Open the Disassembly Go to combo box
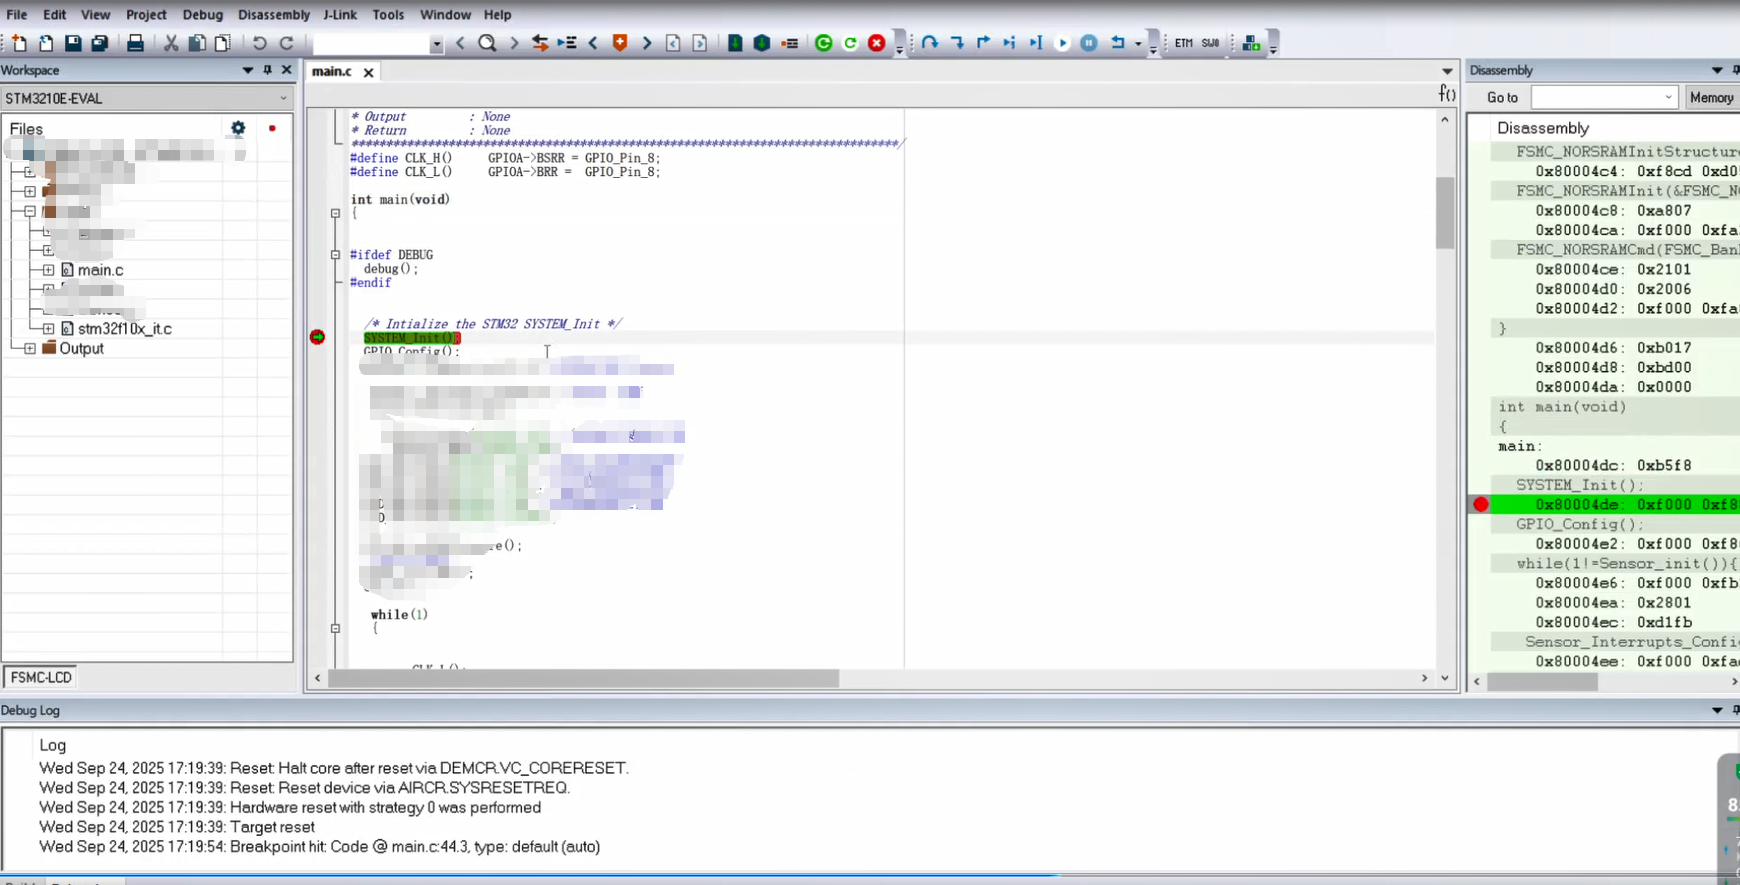Image resolution: width=1740 pixels, height=885 pixels. point(1603,97)
